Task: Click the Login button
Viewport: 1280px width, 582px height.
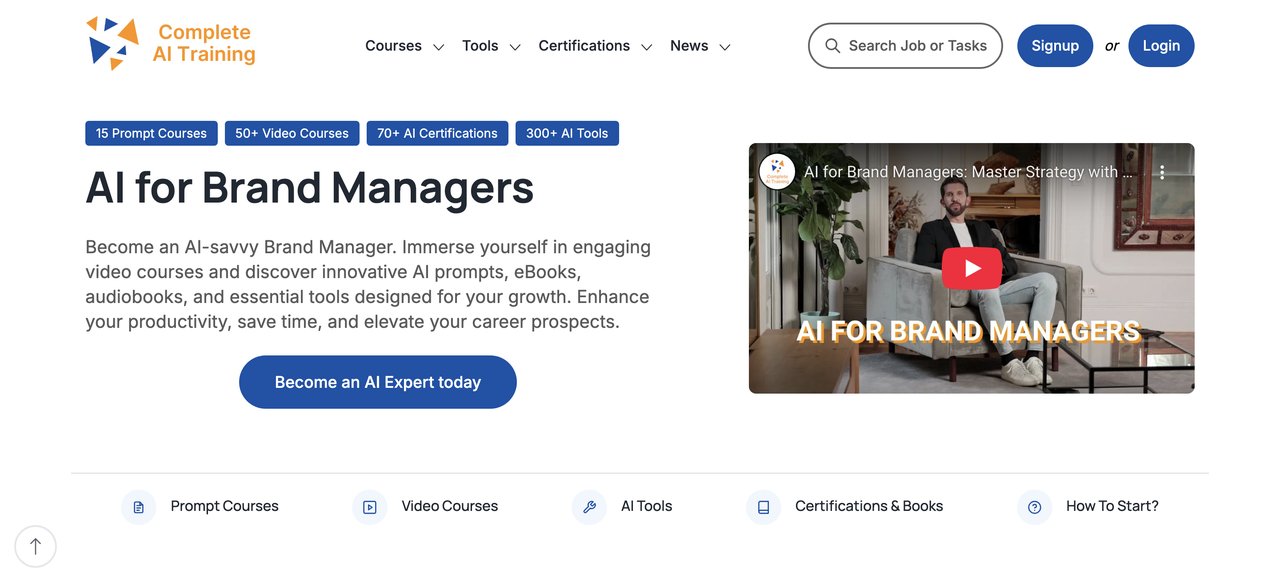Action: (x=1161, y=46)
